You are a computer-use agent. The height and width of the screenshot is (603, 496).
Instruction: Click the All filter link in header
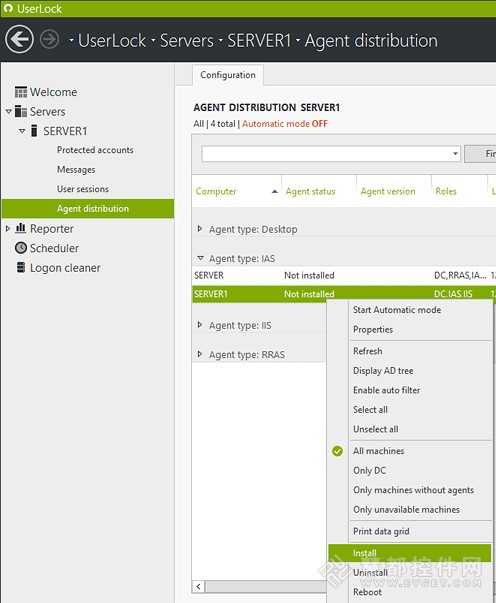click(x=198, y=124)
